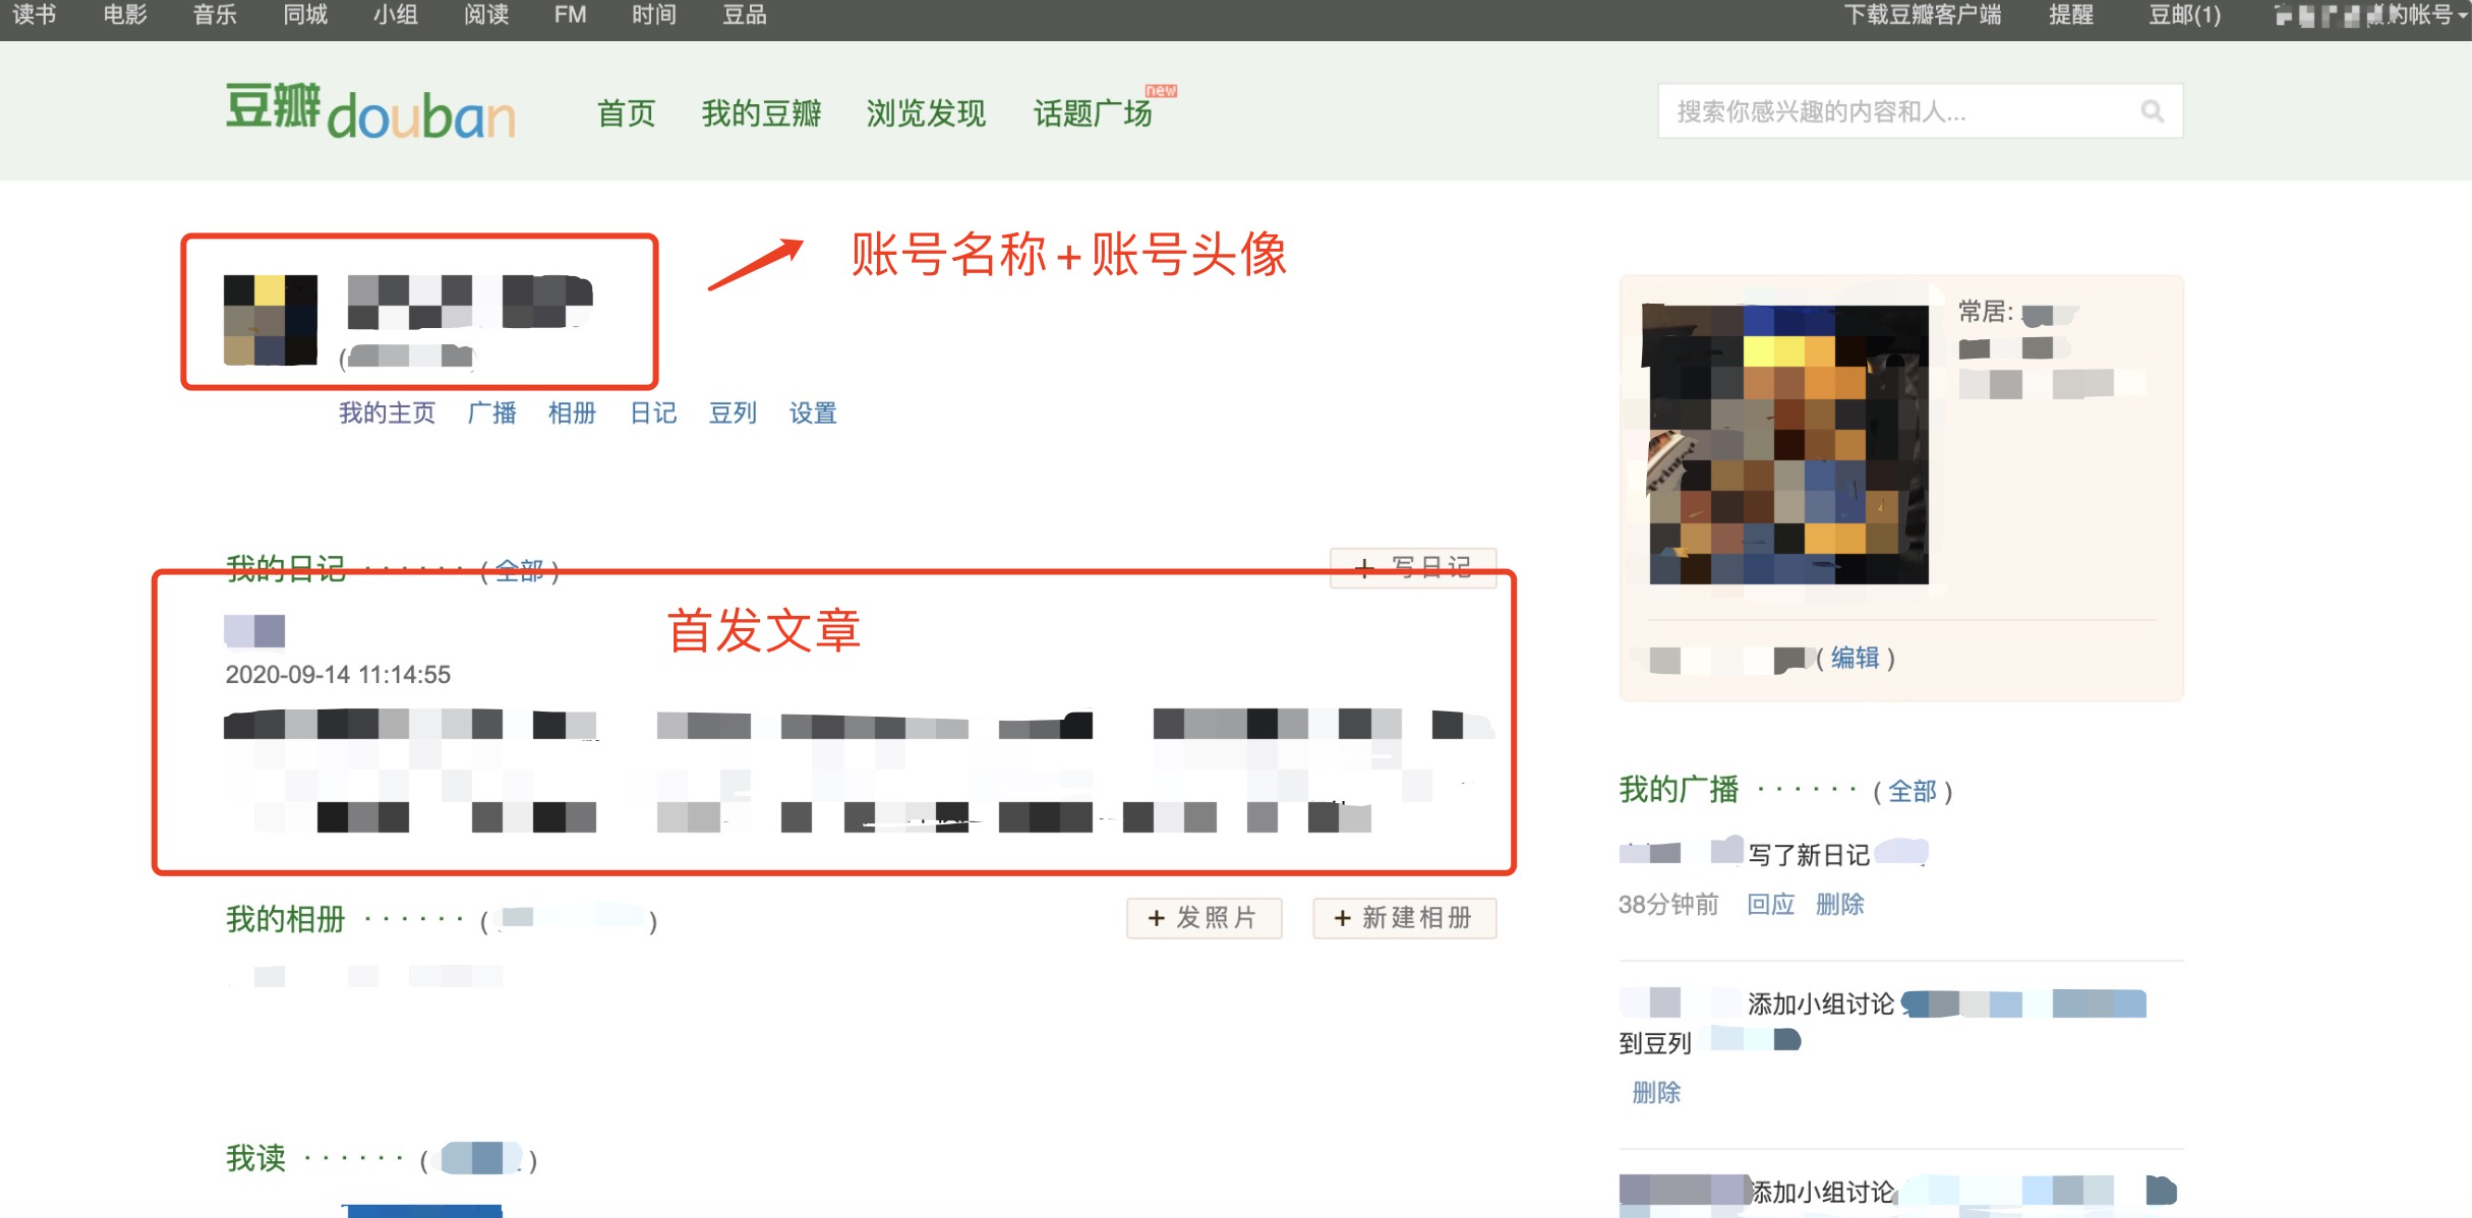Go to 首页 tab
The image size is (2472, 1218).
pos(626,113)
